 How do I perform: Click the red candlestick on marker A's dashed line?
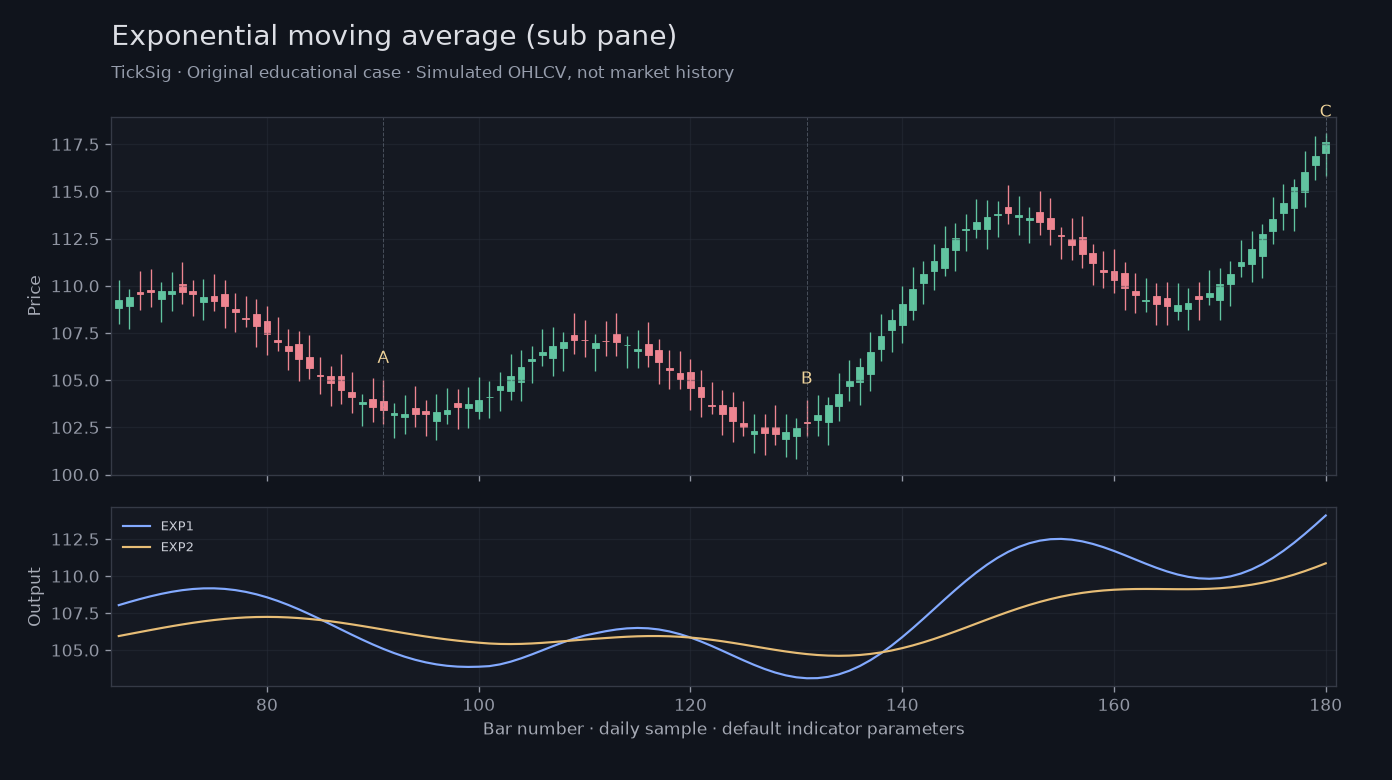coord(383,405)
